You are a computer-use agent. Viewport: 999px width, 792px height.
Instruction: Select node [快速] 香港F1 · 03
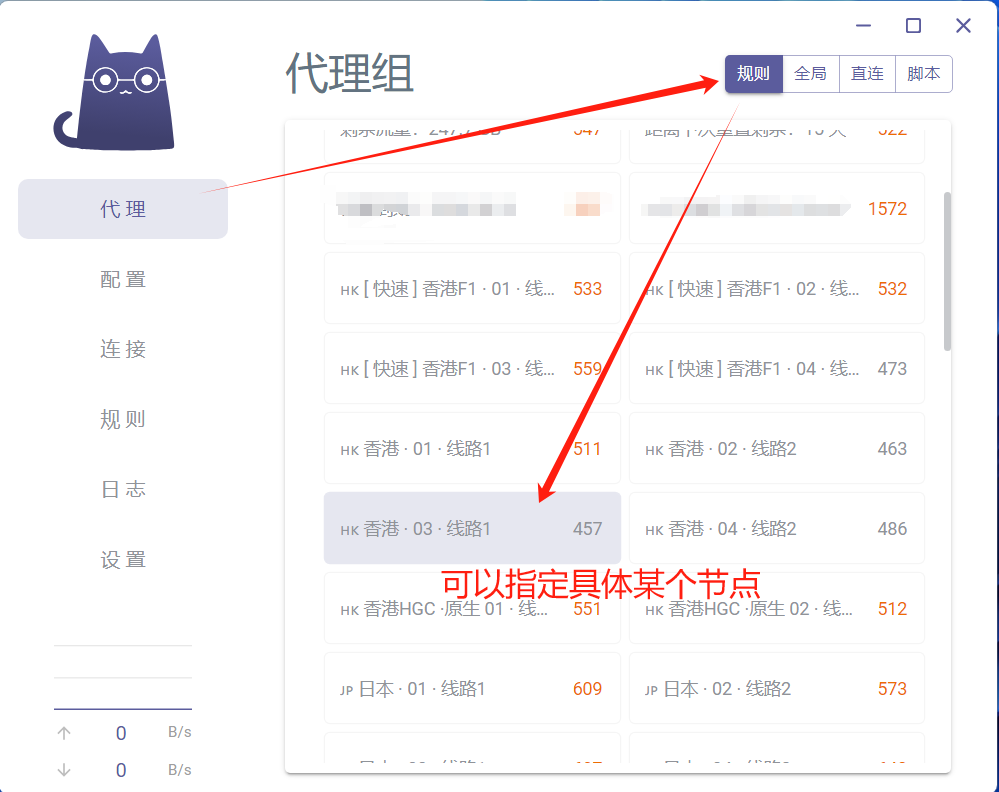pos(472,368)
